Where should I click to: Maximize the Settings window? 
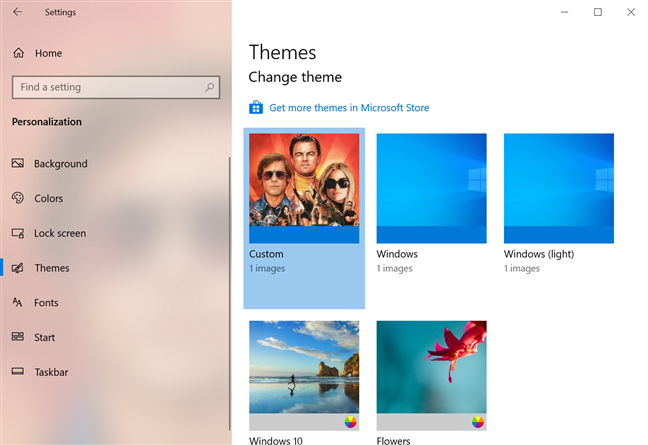[x=598, y=12]
